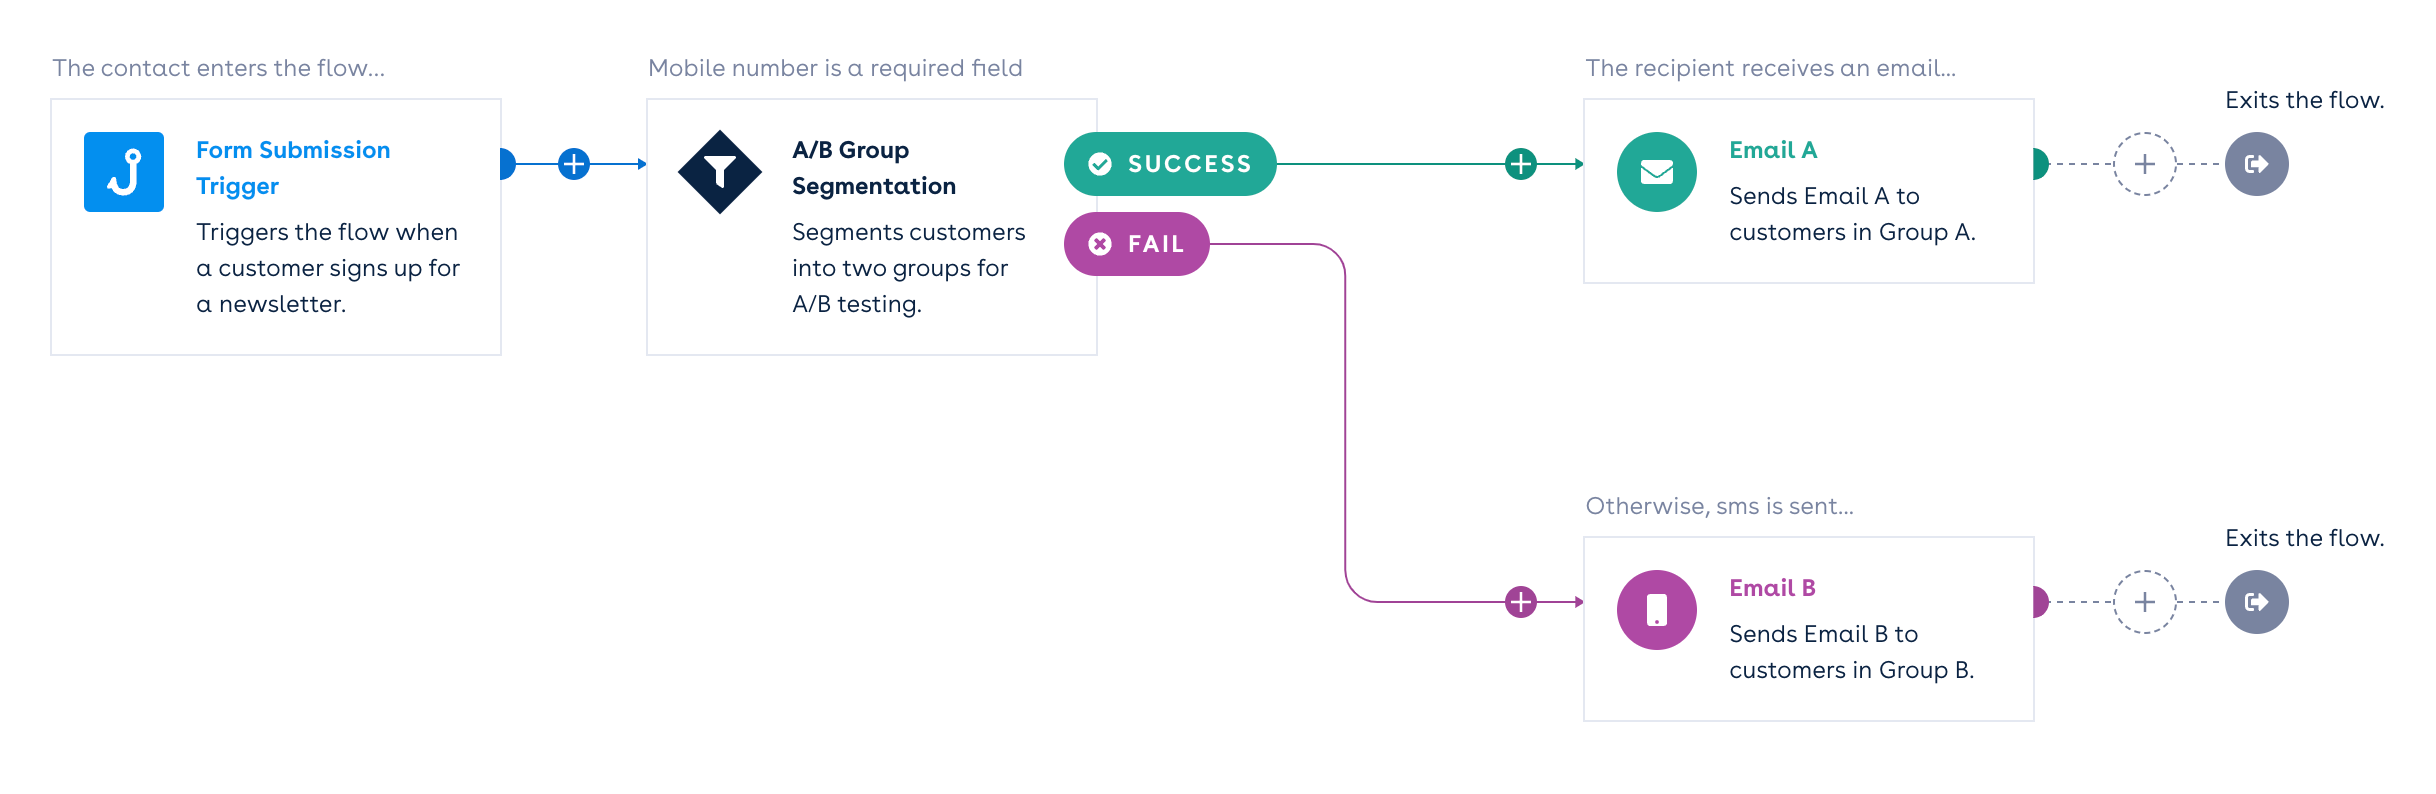The image size is (2436, 794).
Task: Click the diamond funnel segmentation icon
Action: [720, 172]
